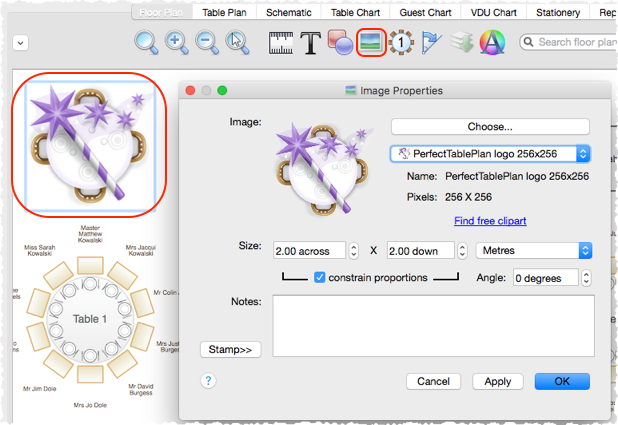618x425 pixels.
Task: Cancel the Image Properties dialog
Action: [433, 381]
